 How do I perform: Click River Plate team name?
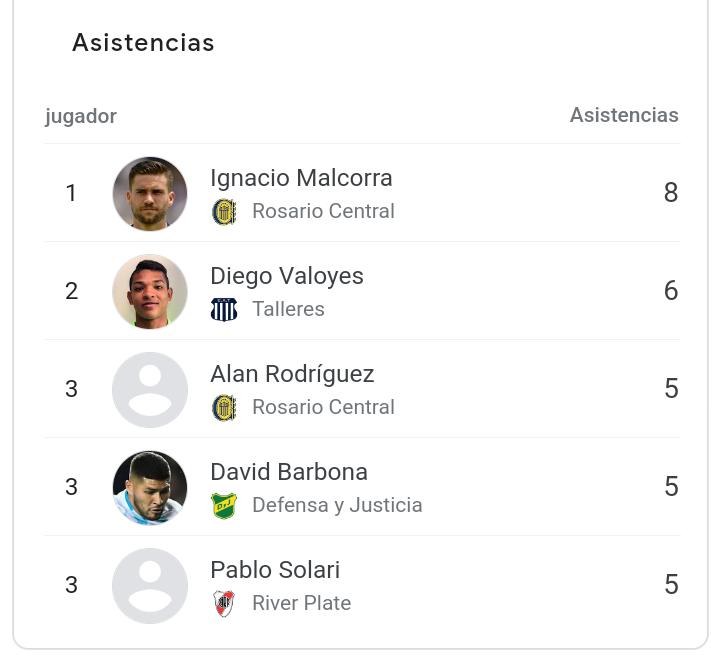[x=301, y=603]
